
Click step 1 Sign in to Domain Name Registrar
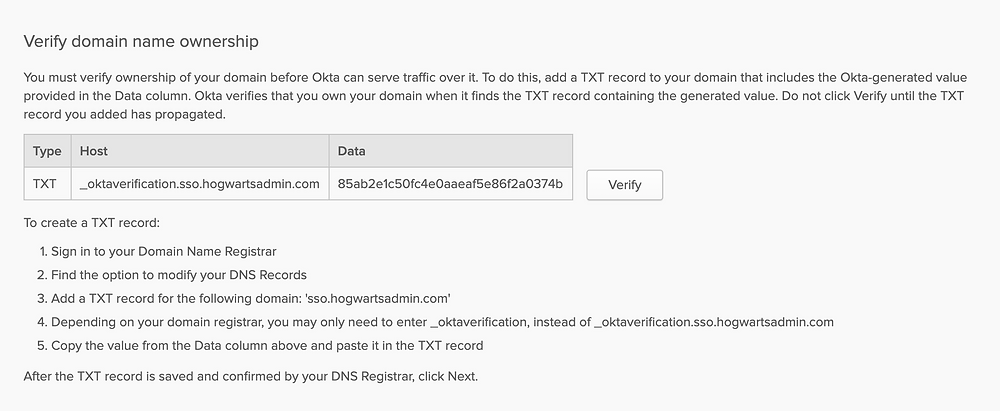[x=164, y=251]
